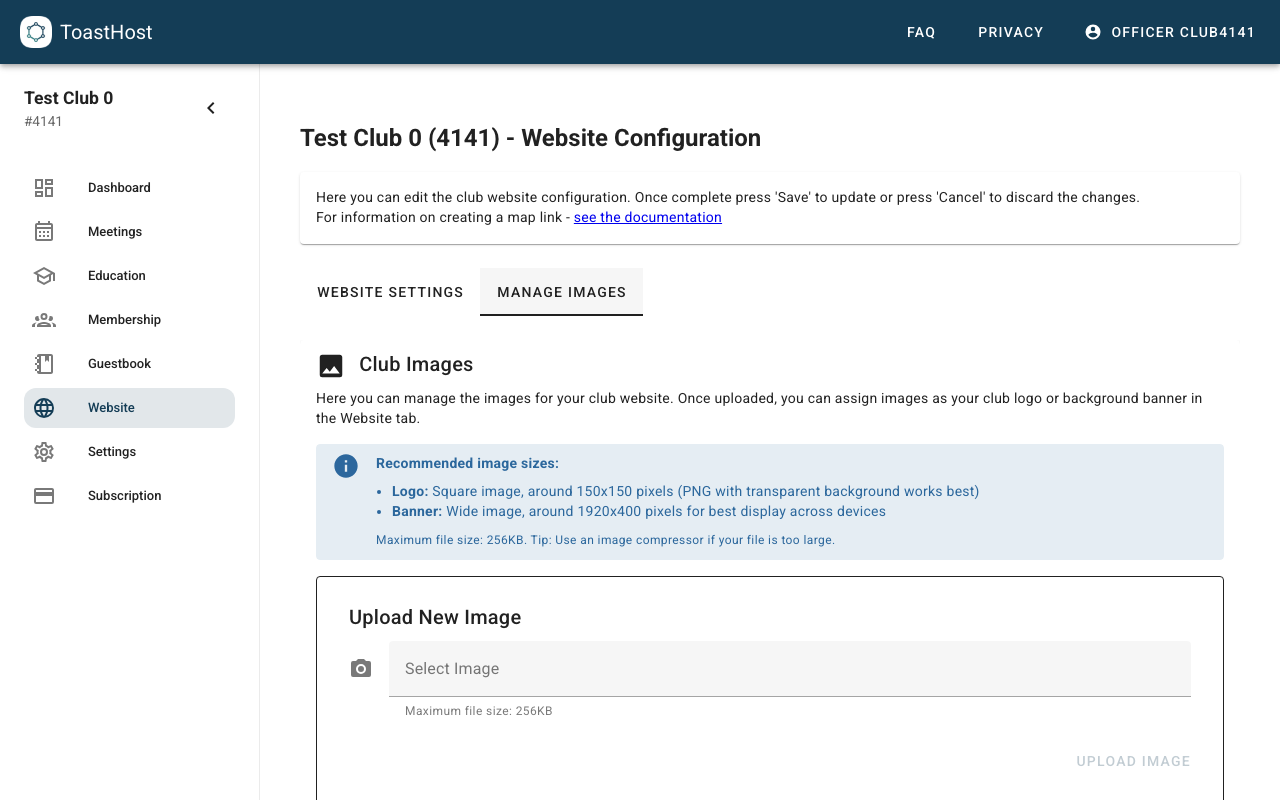Open the FAQ page

(x=920, y=32)
